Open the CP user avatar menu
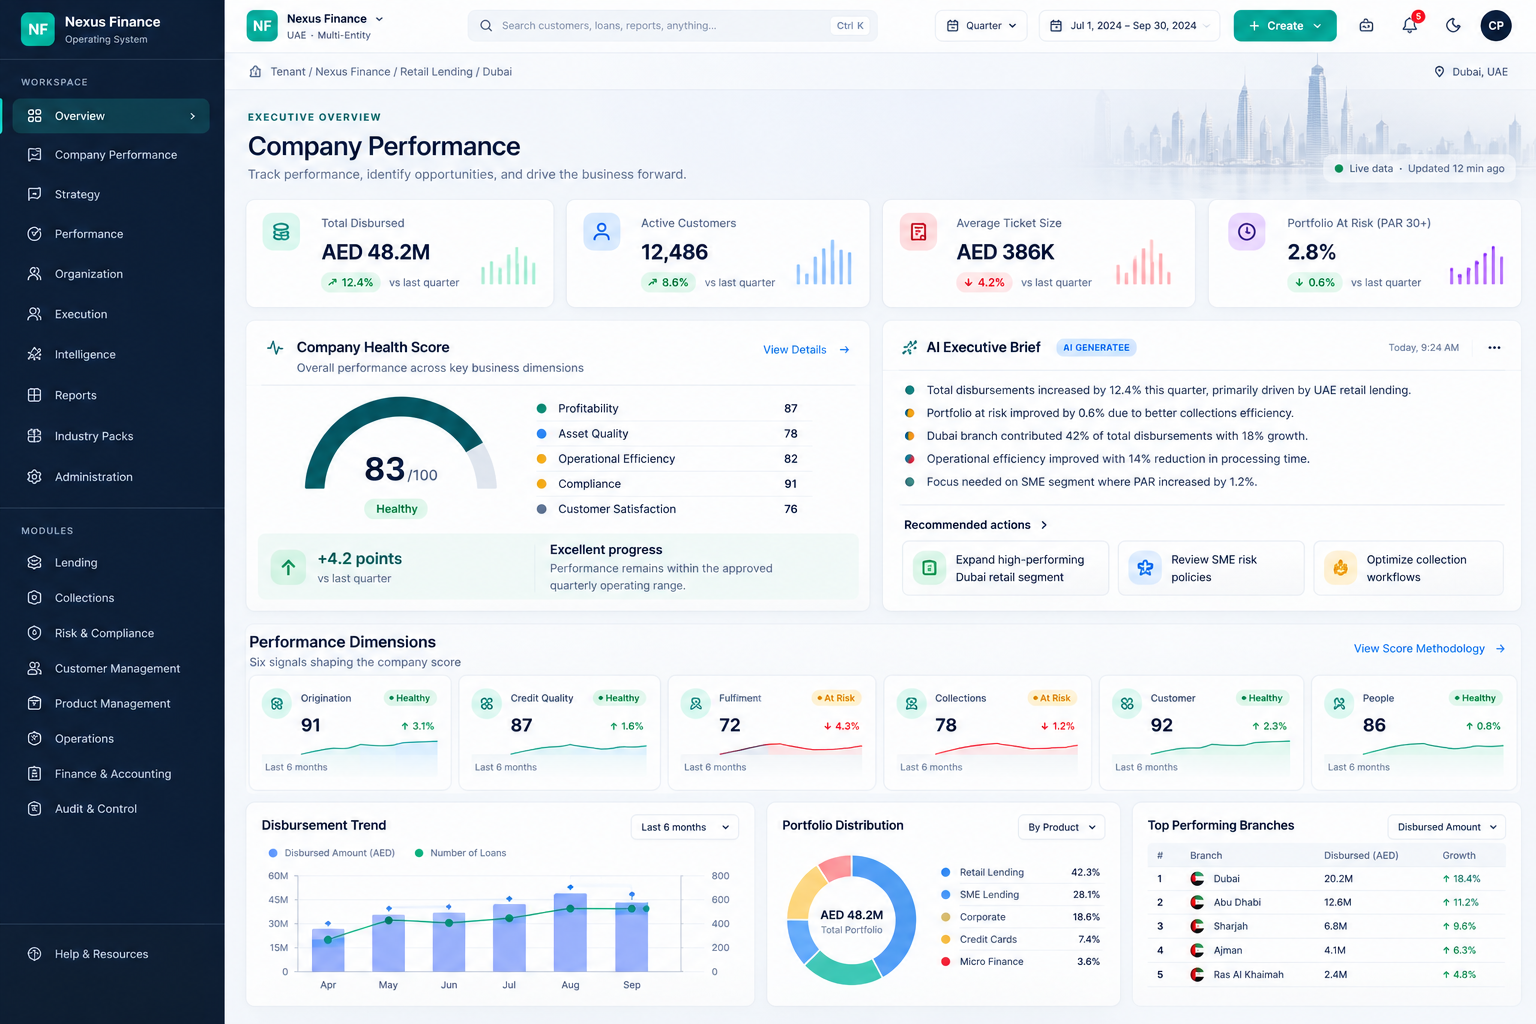 point(1496,26)
